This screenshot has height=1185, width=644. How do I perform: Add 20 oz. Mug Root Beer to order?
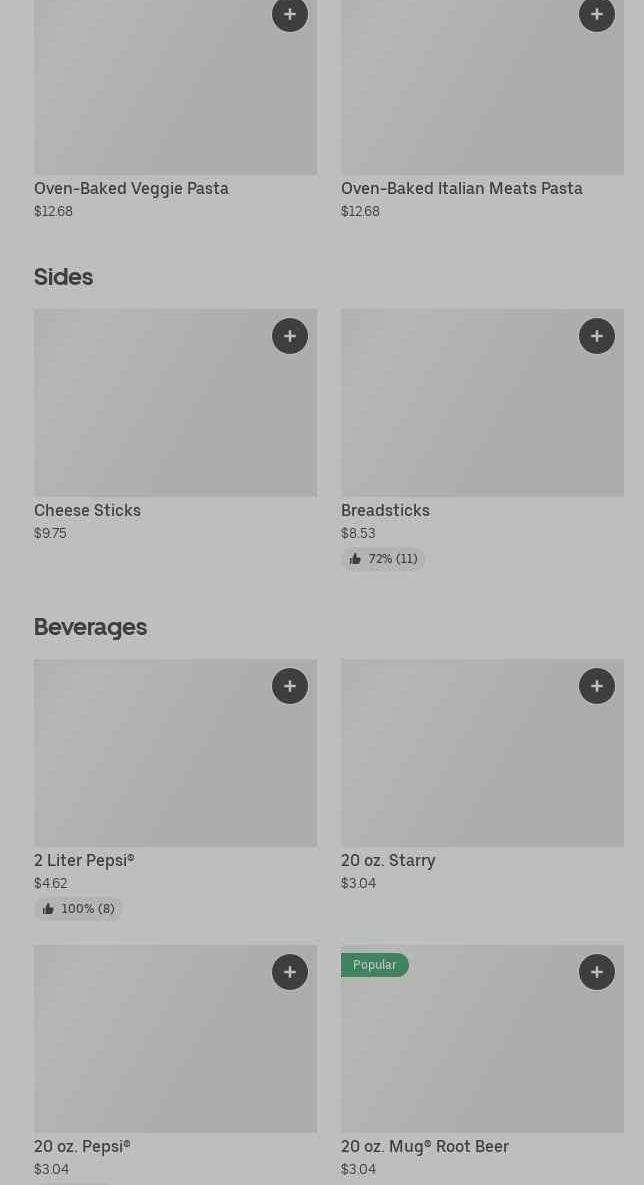597,972
